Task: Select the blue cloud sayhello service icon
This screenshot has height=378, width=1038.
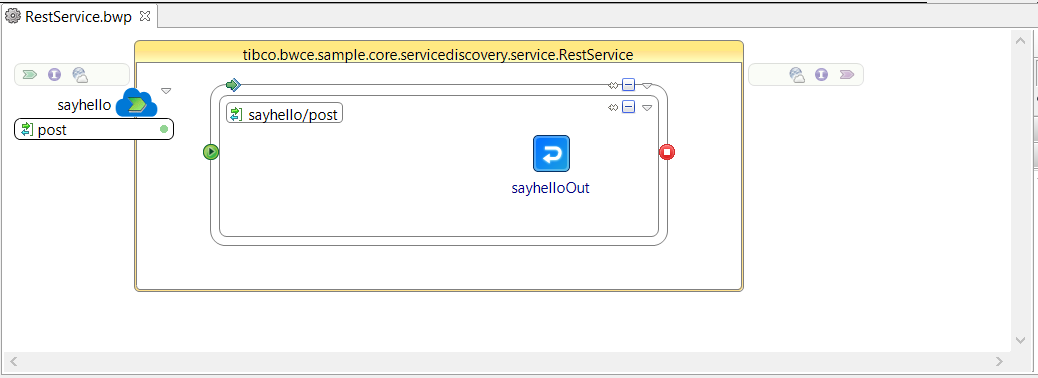Action: pyautogui.click(x=137, y=104)
